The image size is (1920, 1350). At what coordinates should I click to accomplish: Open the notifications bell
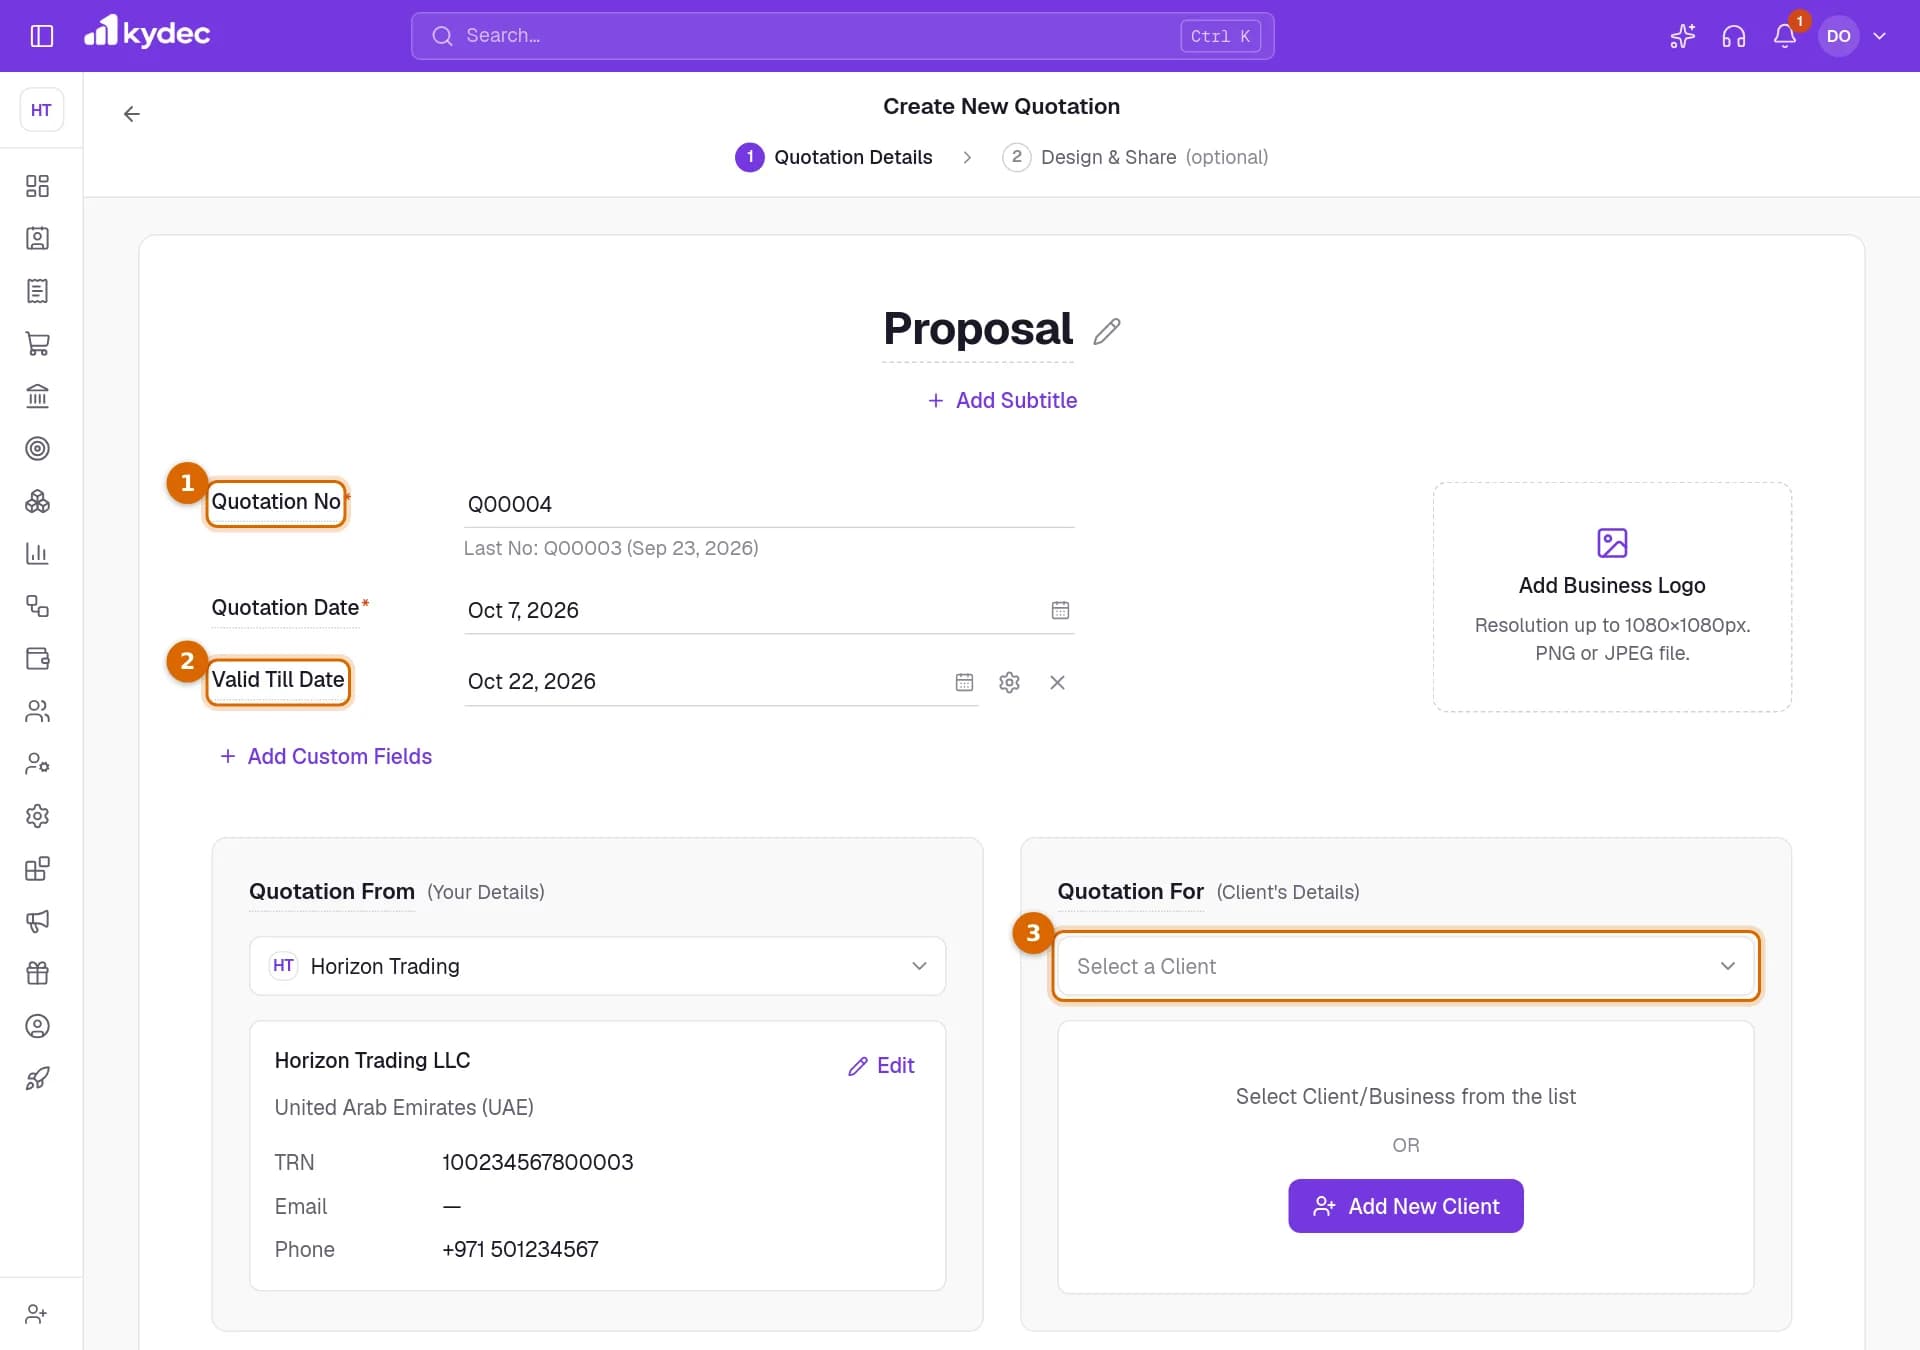(x=1785, y=36)
